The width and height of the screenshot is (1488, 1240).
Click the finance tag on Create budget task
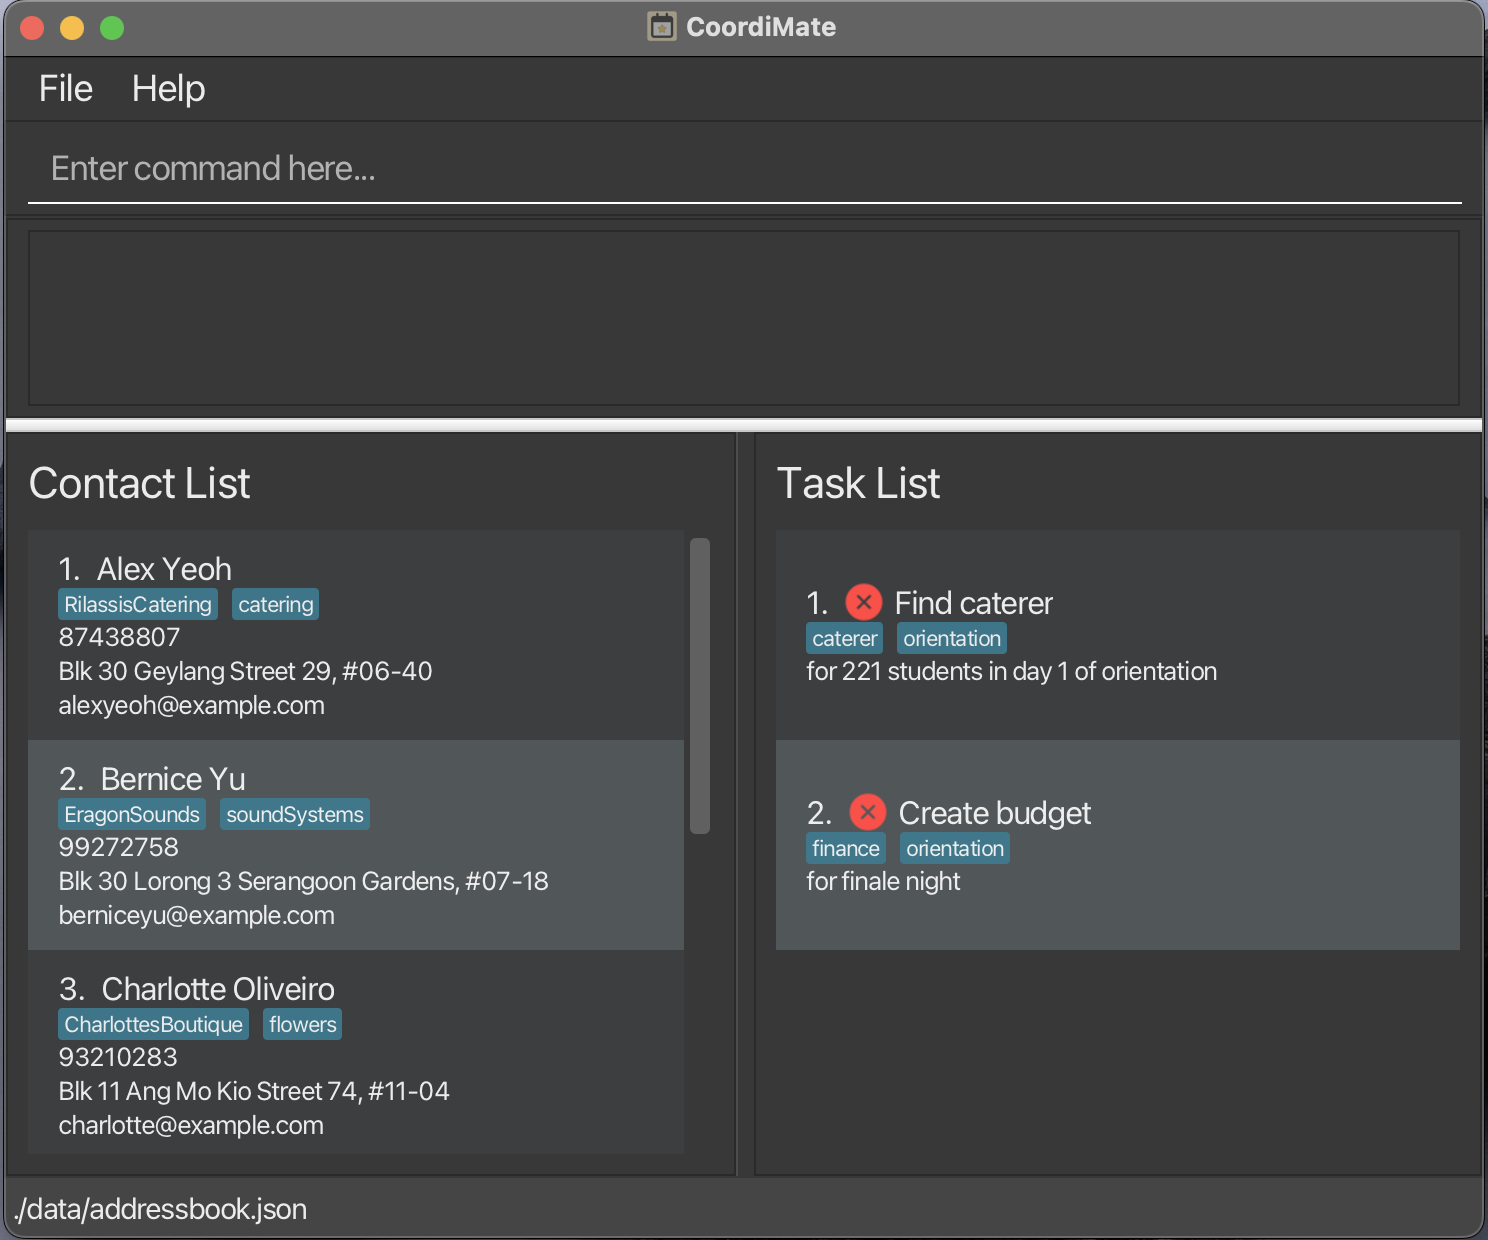point(845,849)
